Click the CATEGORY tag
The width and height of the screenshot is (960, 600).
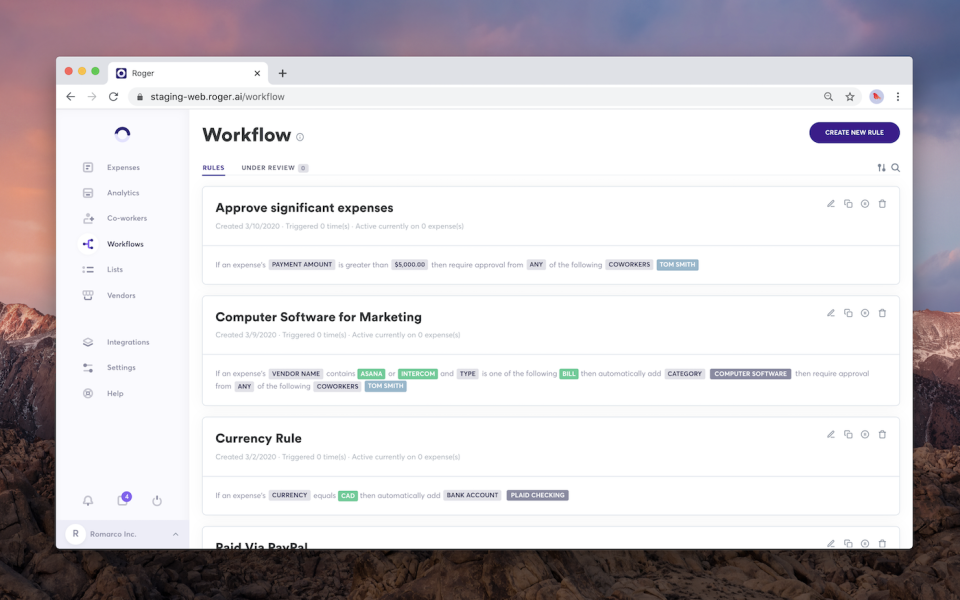[684, 373]
